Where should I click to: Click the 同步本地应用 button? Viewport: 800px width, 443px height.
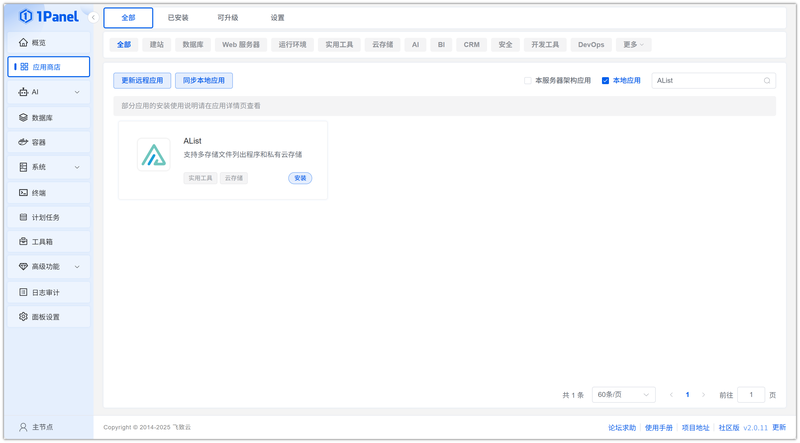point(204,81)
